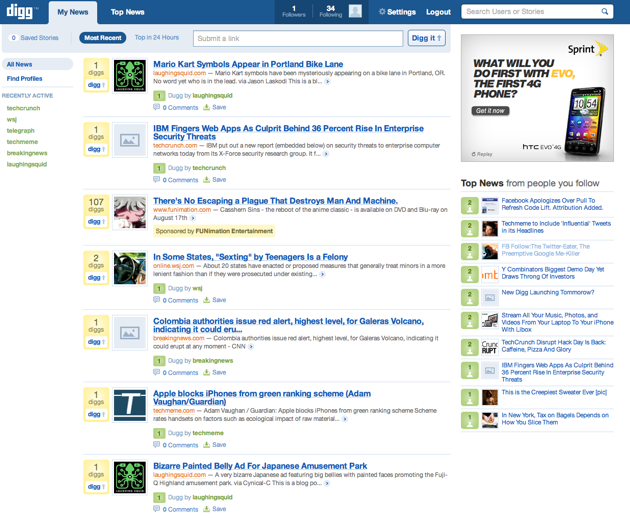Open laughingsquid thumbnail for Mario Kart story
Viewport: 630px width, 518px height.
(x=130, y=76)
